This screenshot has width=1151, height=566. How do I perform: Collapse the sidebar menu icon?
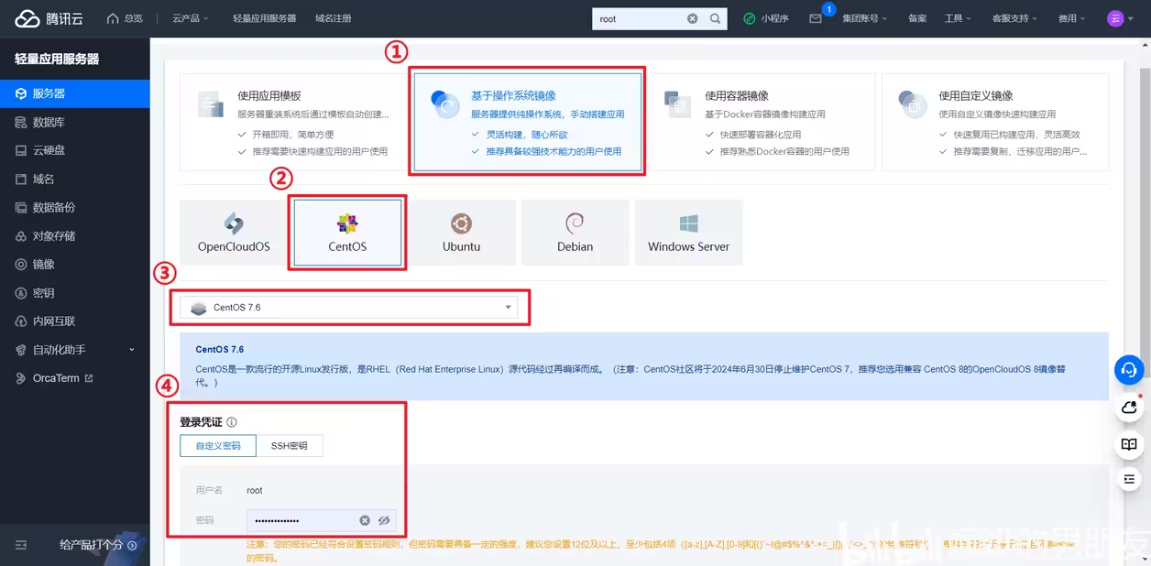click(21, 545)
